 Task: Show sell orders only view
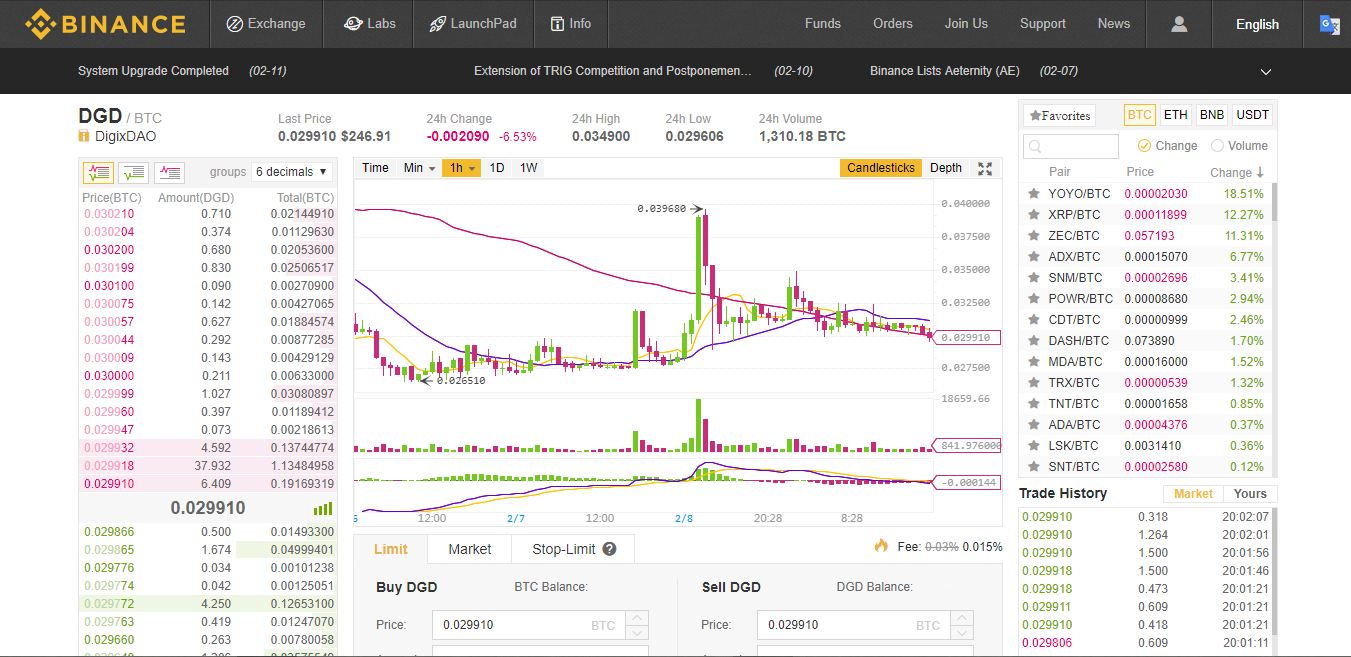pyautogui.click(x=169, y=172)
